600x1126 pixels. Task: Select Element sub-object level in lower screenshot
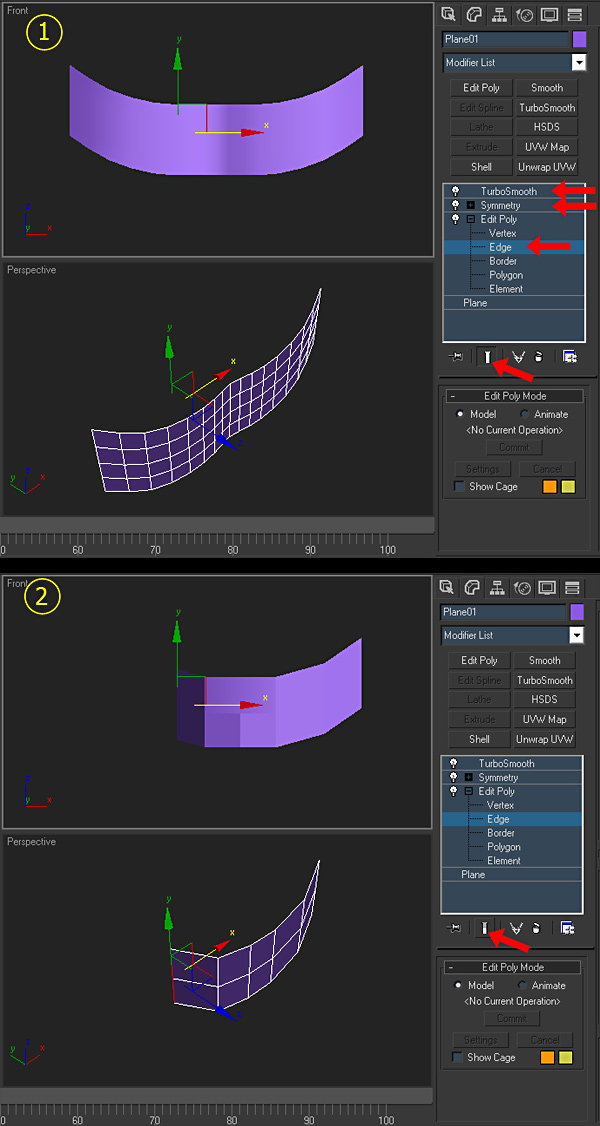pos(504,860)
